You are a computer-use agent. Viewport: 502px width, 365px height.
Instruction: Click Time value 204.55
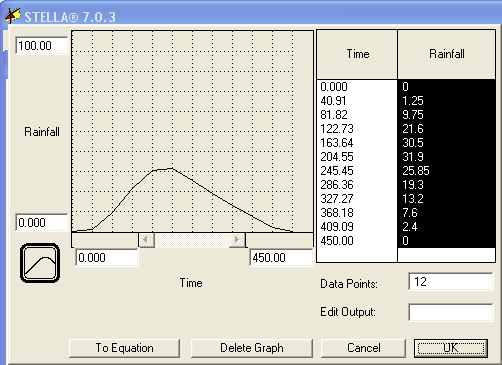coord(337,157)
